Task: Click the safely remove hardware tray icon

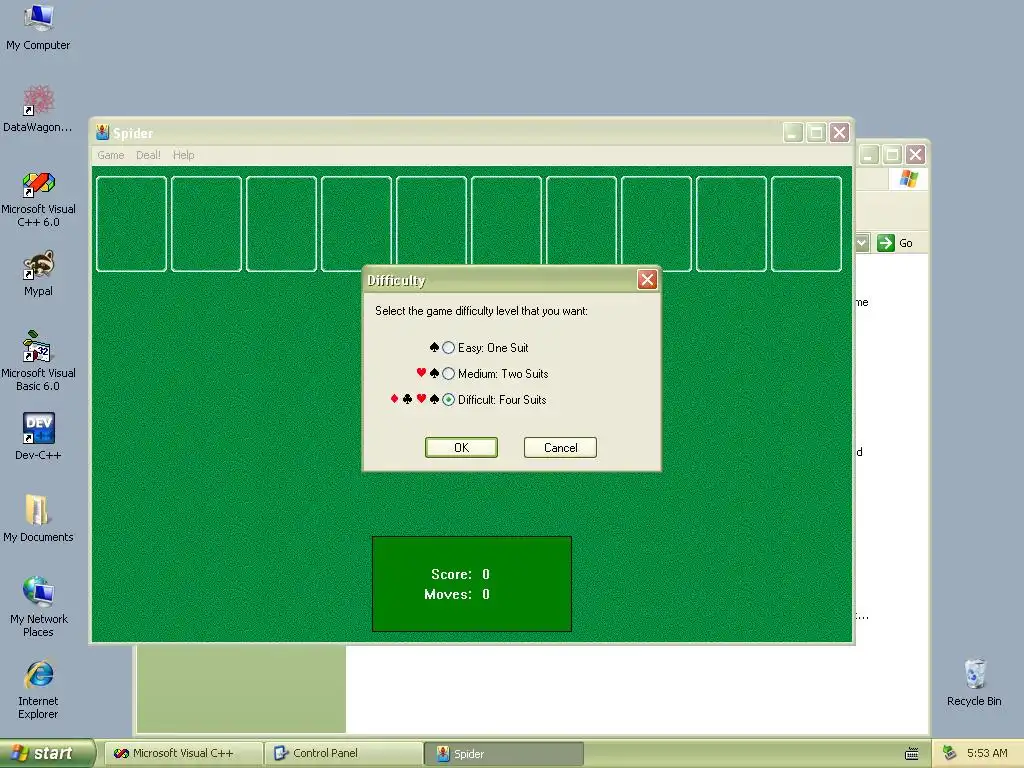Action: point(950,753)
